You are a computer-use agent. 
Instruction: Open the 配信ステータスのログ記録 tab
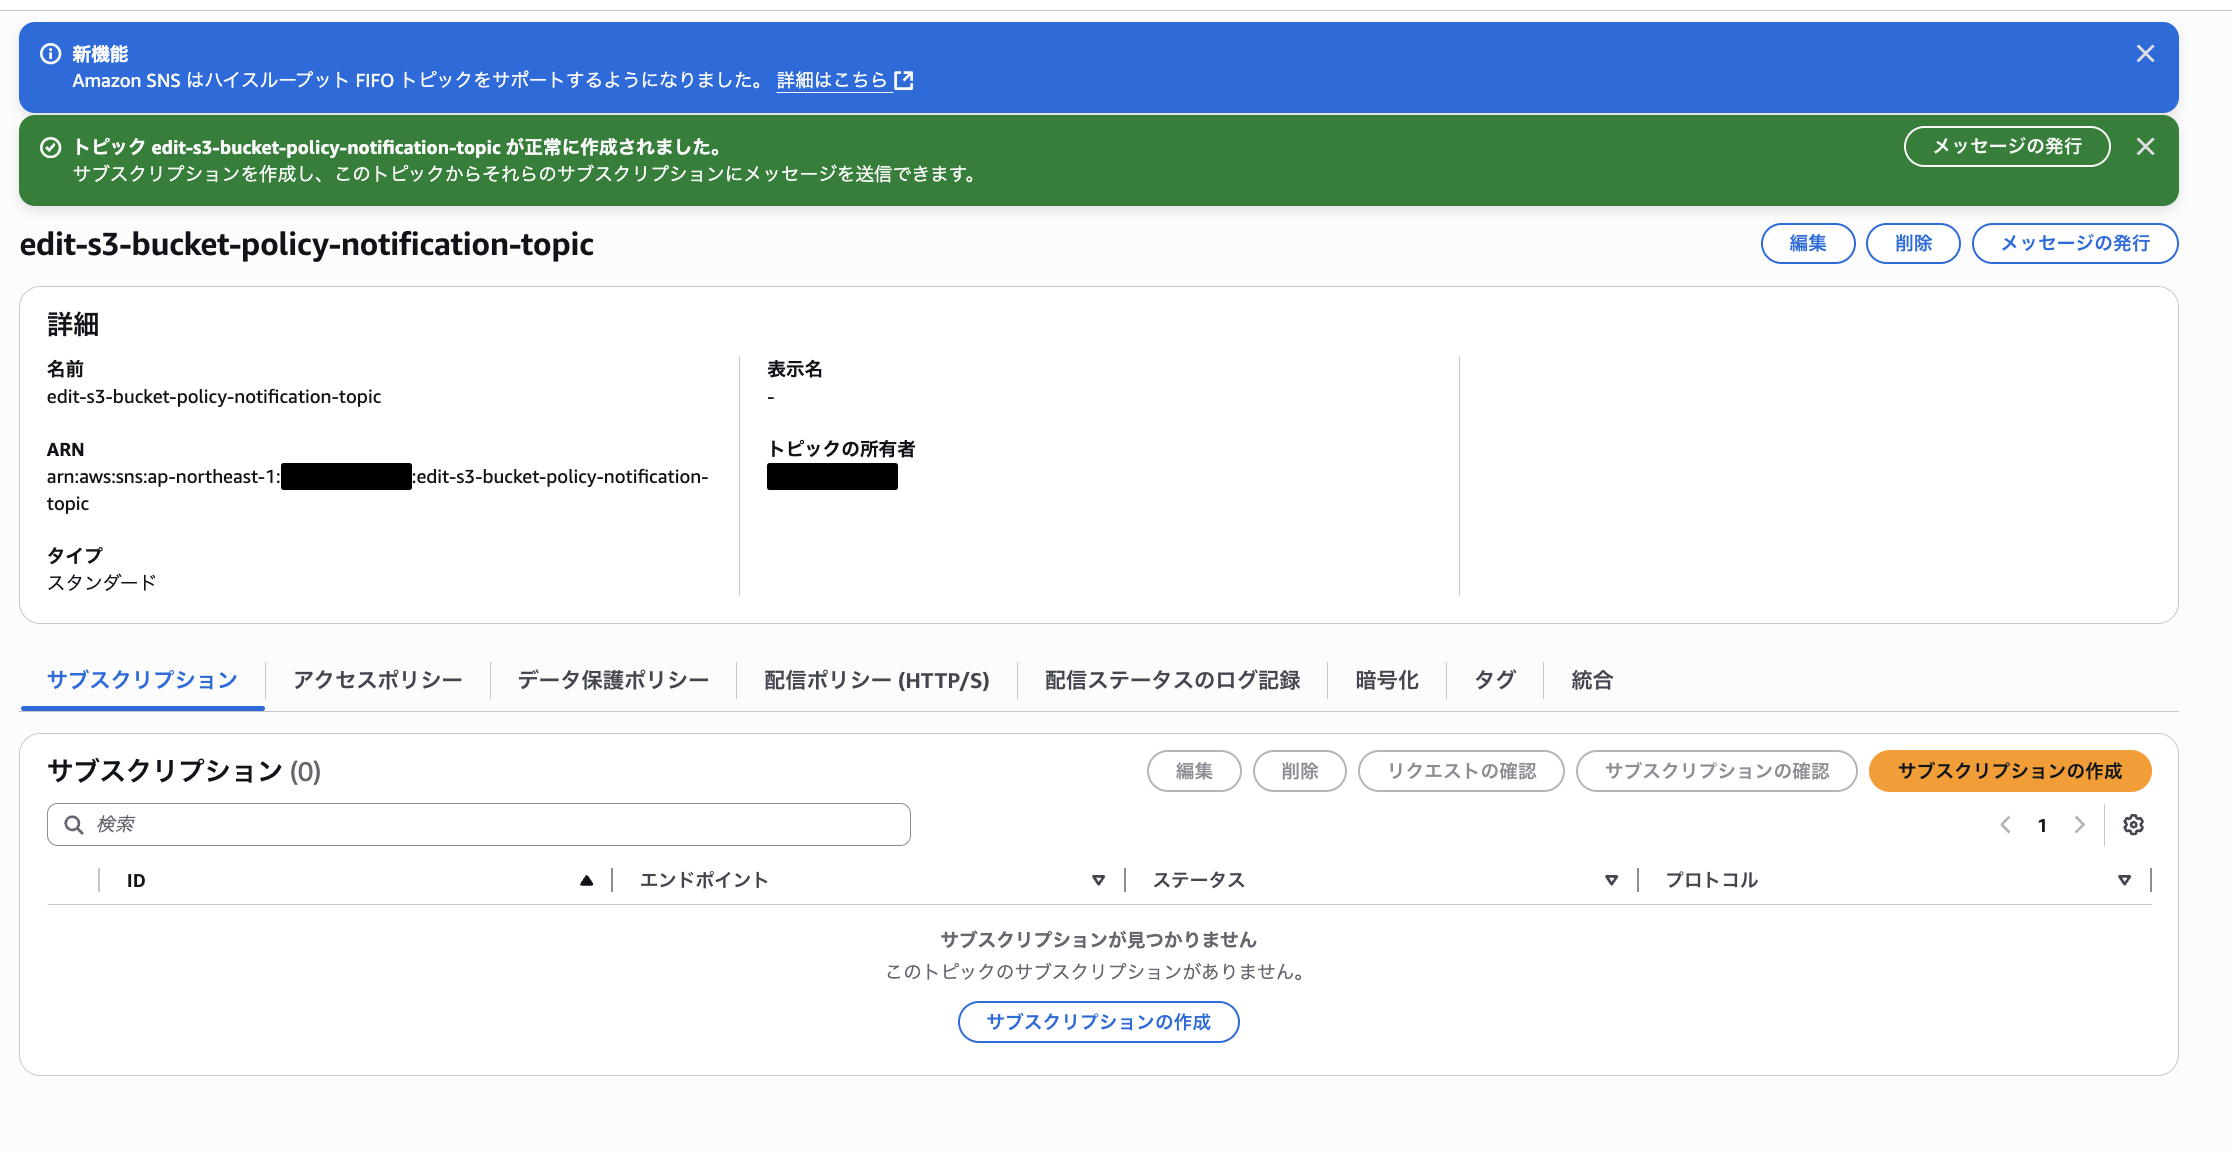[x=1172, y=680]
